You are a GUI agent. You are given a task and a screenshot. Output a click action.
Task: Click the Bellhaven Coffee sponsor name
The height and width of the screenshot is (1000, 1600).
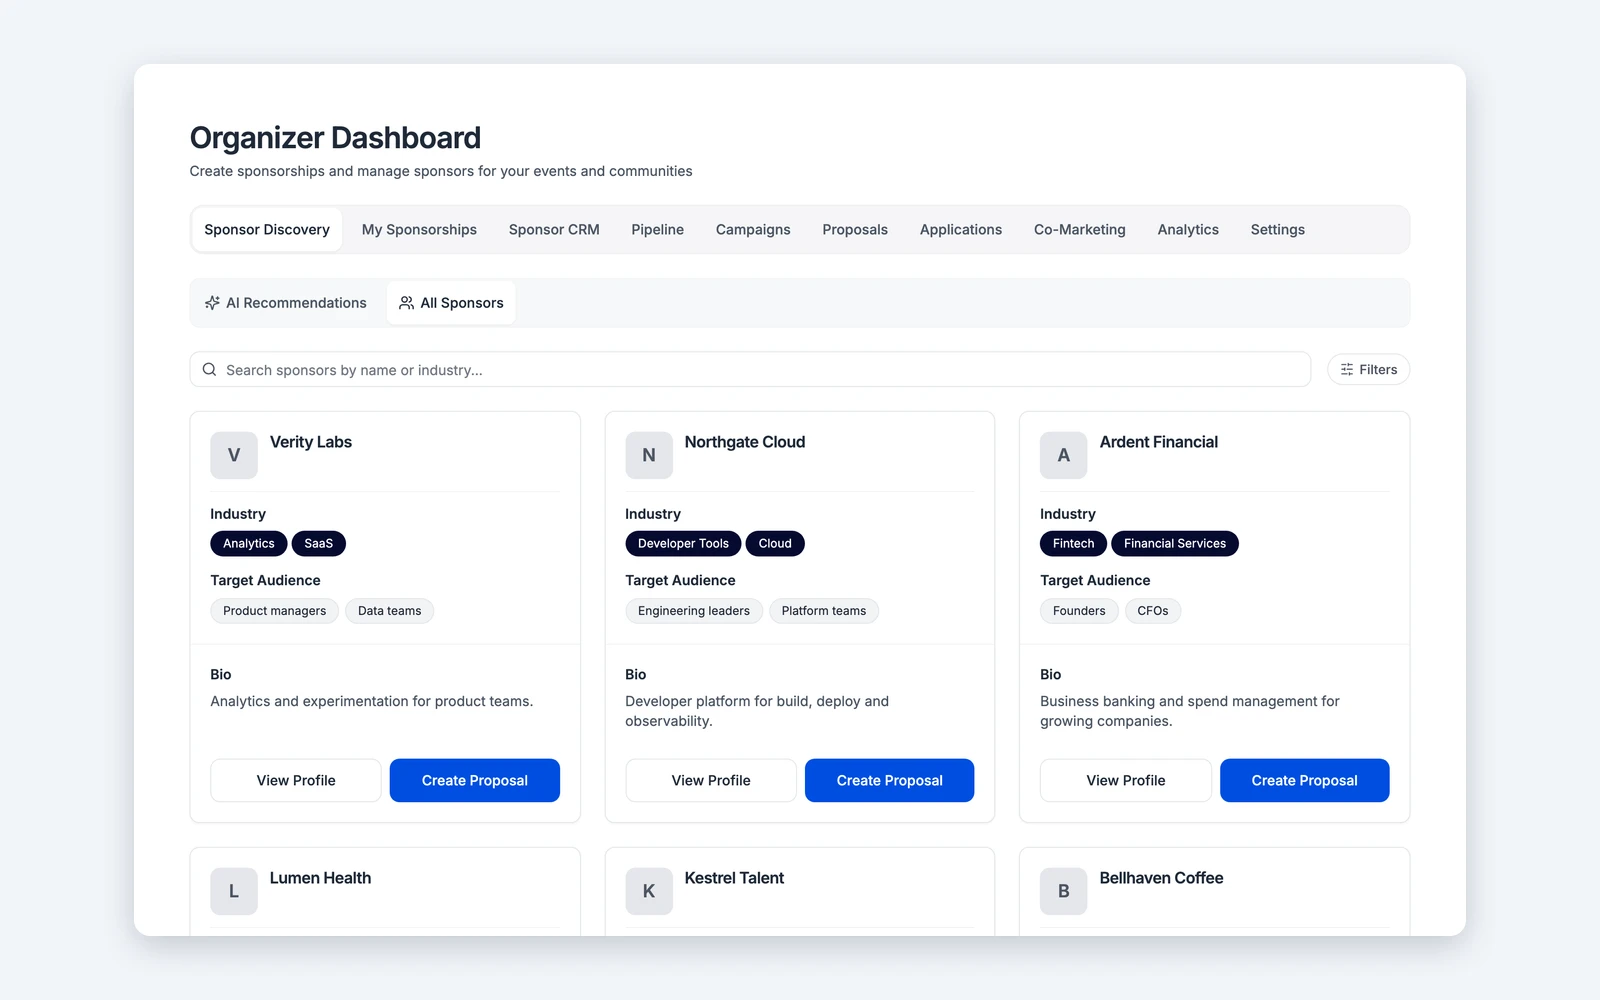point(1162,878)
